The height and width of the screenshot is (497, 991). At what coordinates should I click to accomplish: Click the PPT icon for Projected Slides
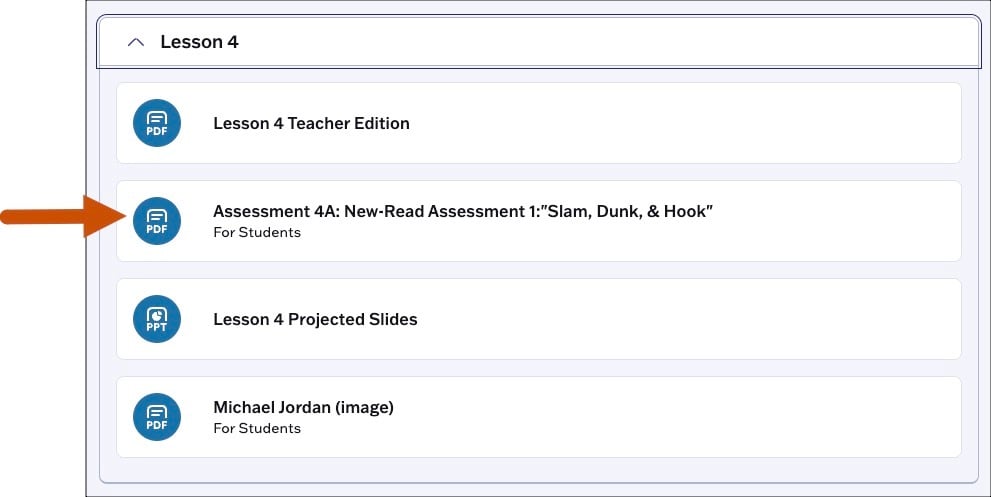click(x=157, y=319)
